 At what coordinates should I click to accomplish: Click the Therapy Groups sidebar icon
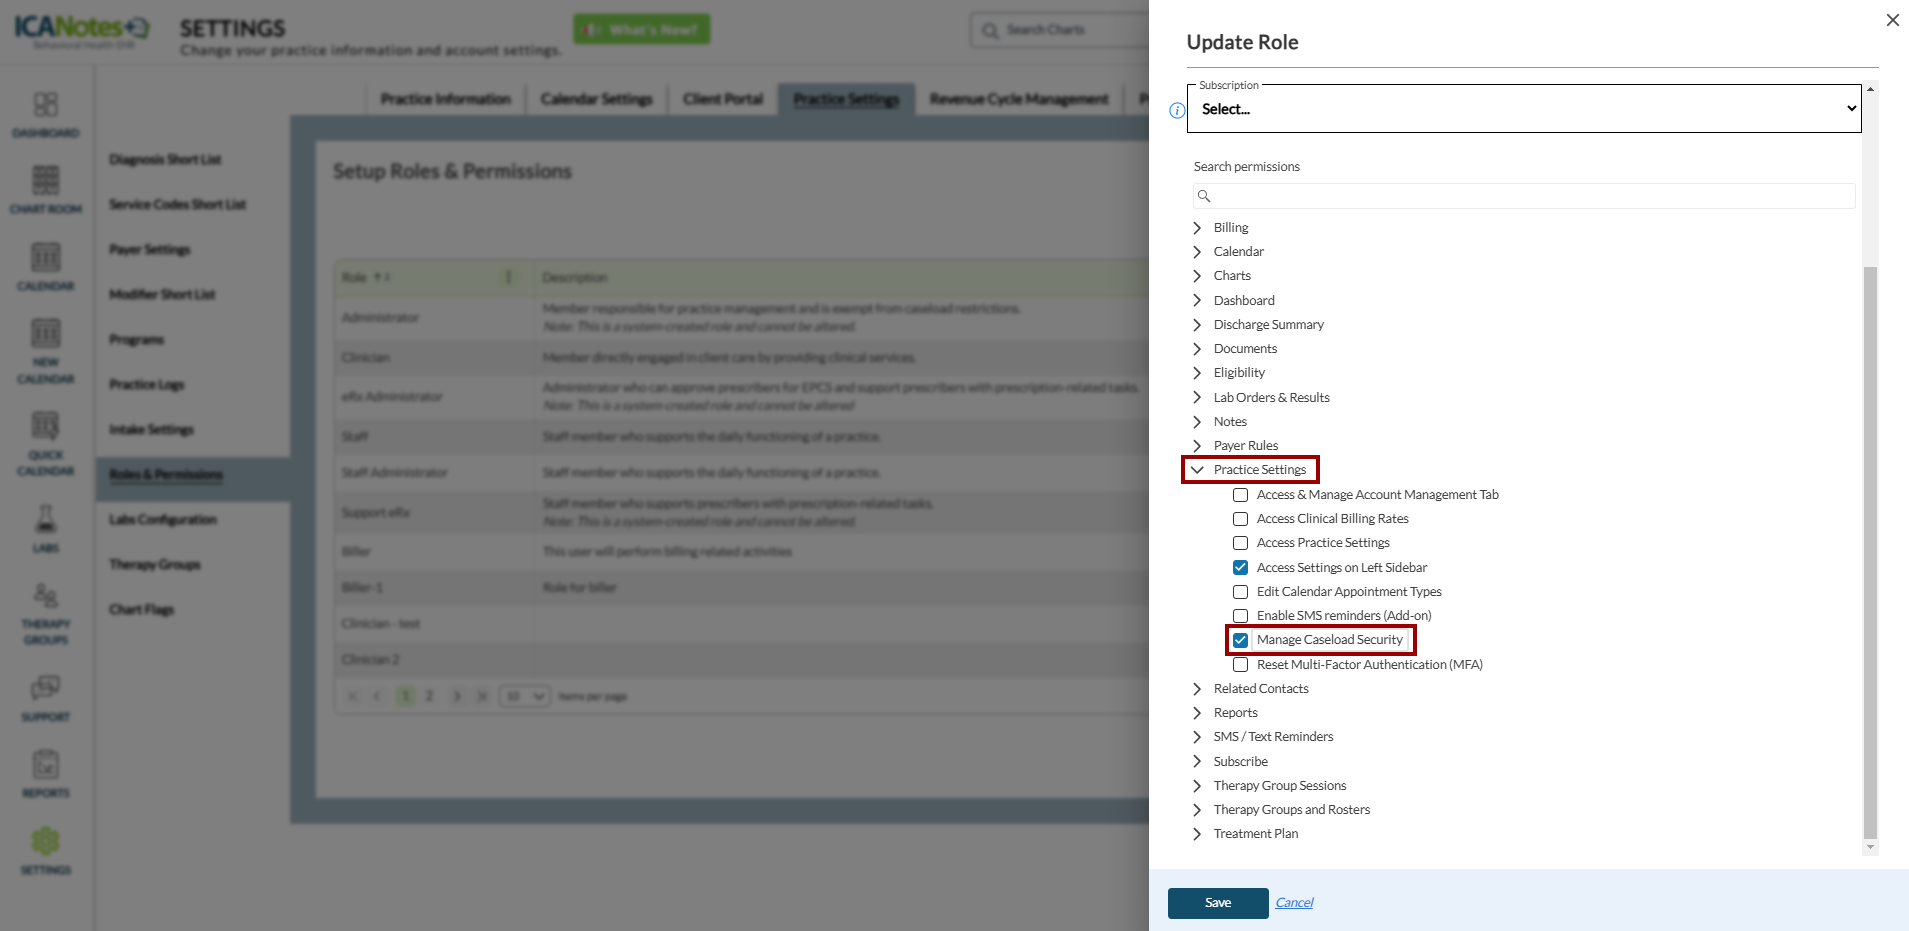46,597
